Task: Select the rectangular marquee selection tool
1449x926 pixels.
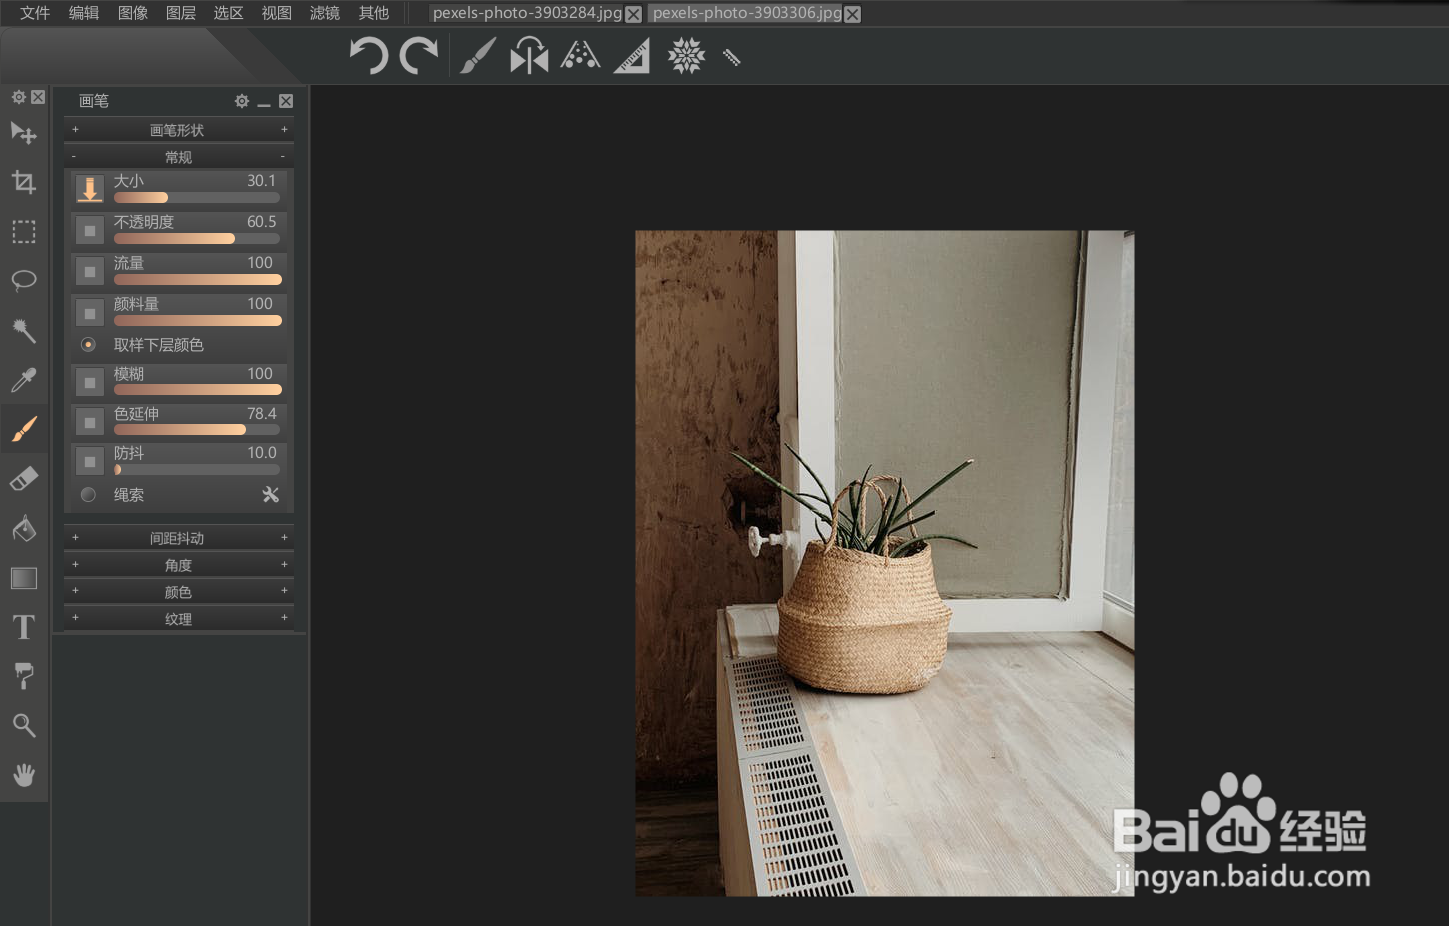Action: (23, 232)
